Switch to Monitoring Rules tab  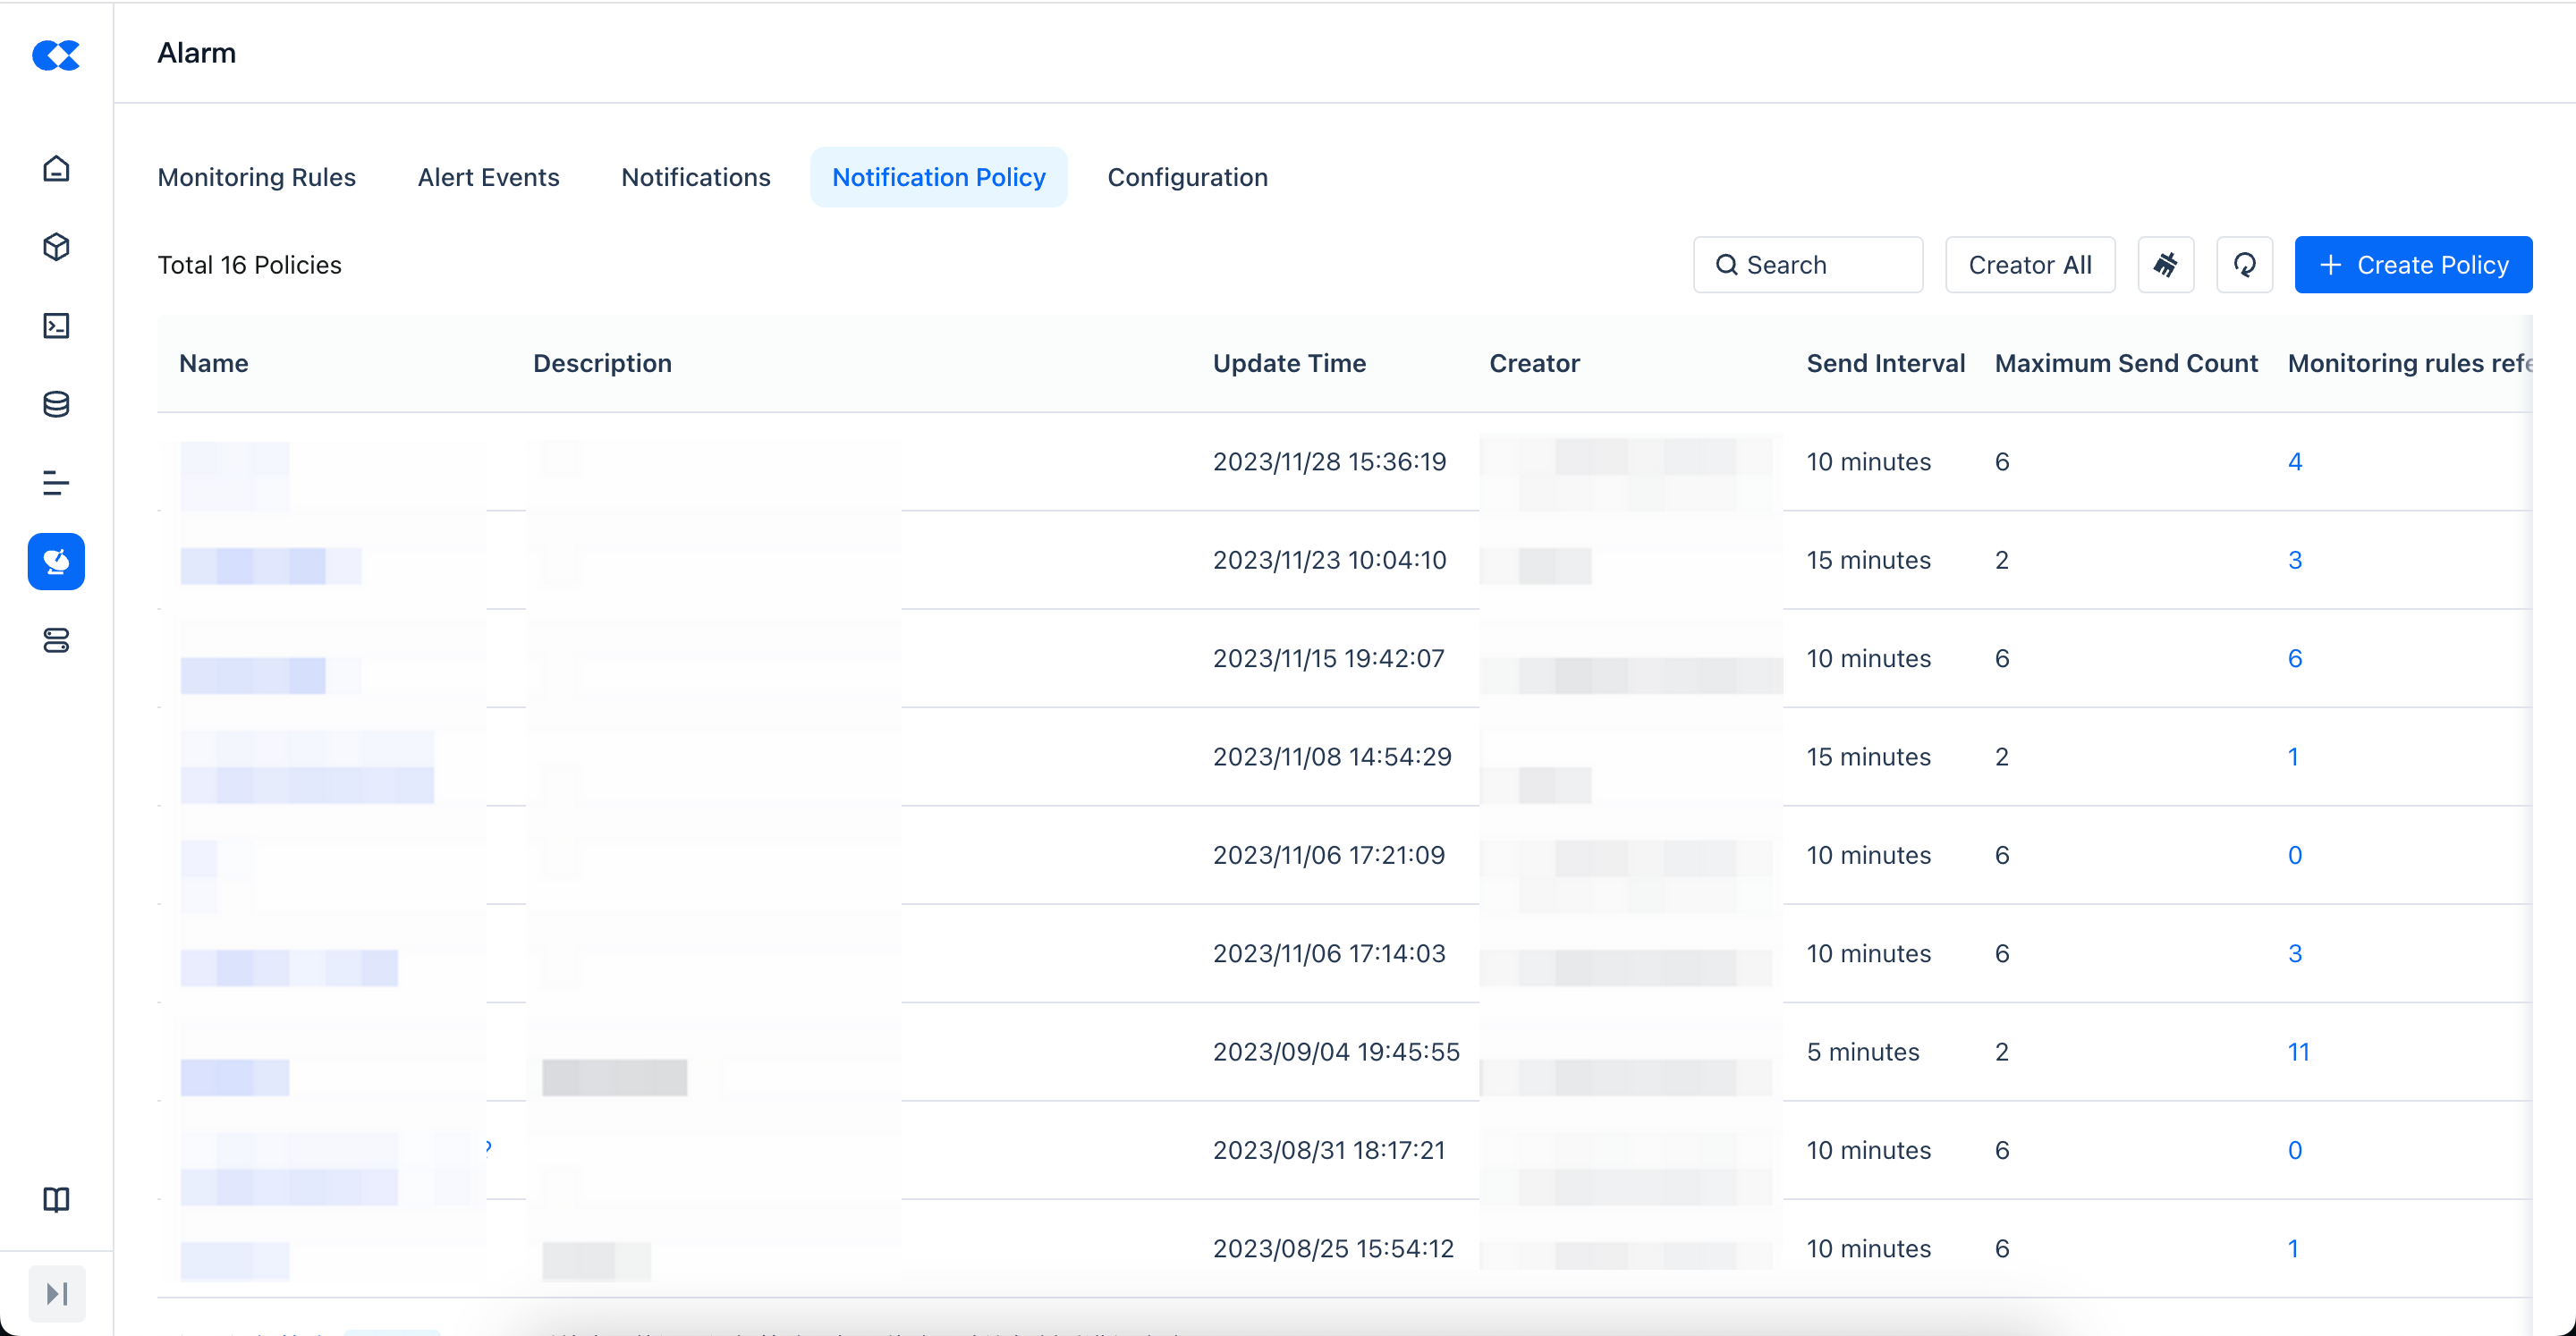point(256,177)
